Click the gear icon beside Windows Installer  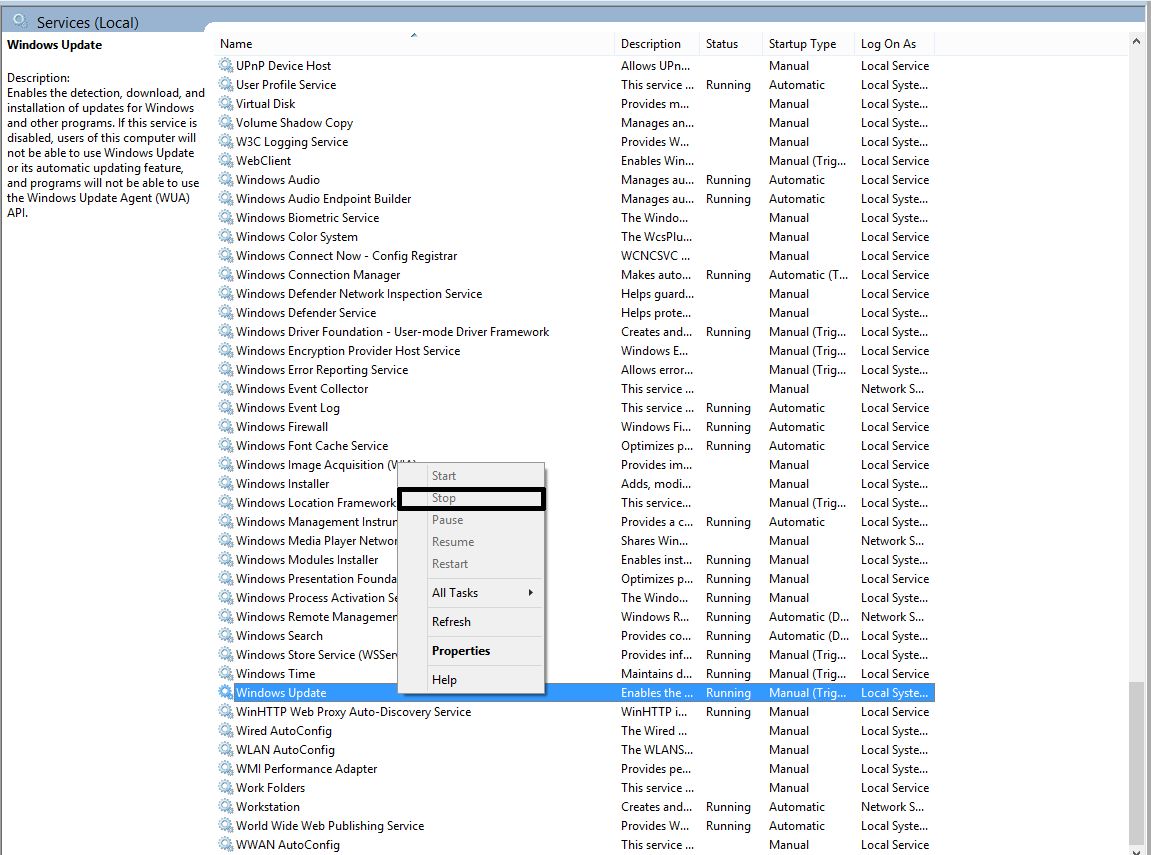coord(225,484)
